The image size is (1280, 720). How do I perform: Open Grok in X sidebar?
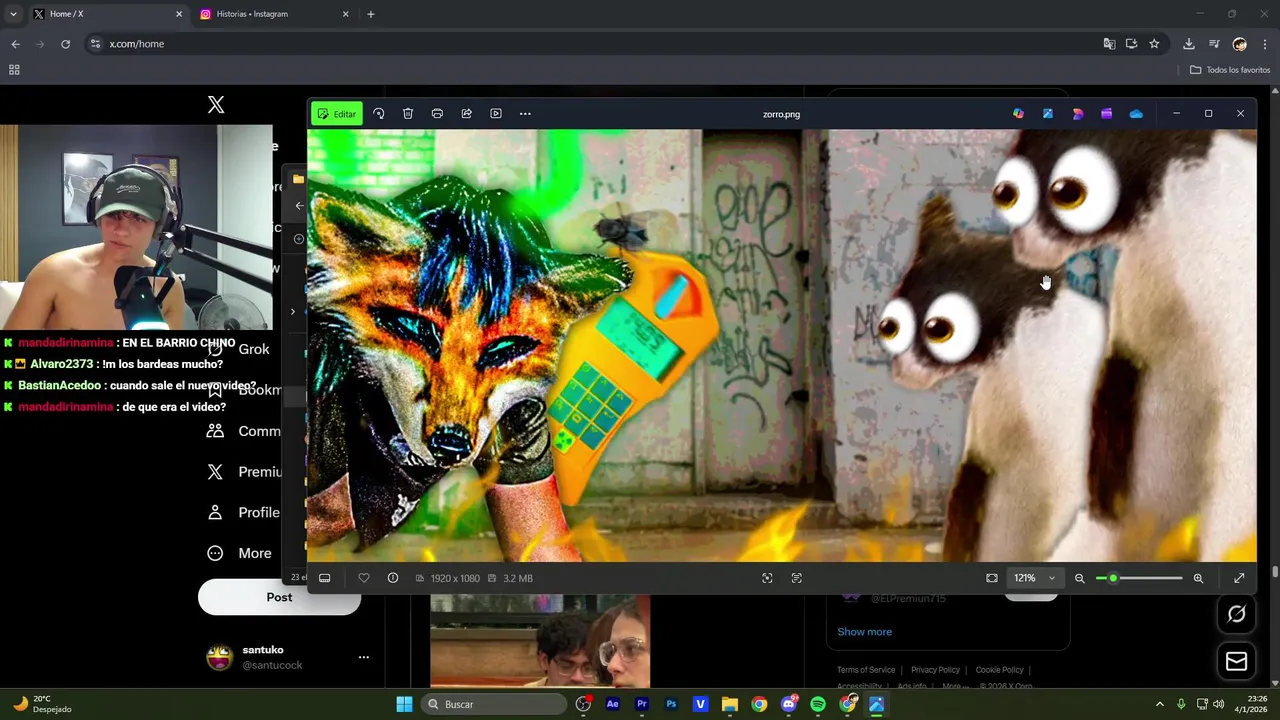pos(238,349)
